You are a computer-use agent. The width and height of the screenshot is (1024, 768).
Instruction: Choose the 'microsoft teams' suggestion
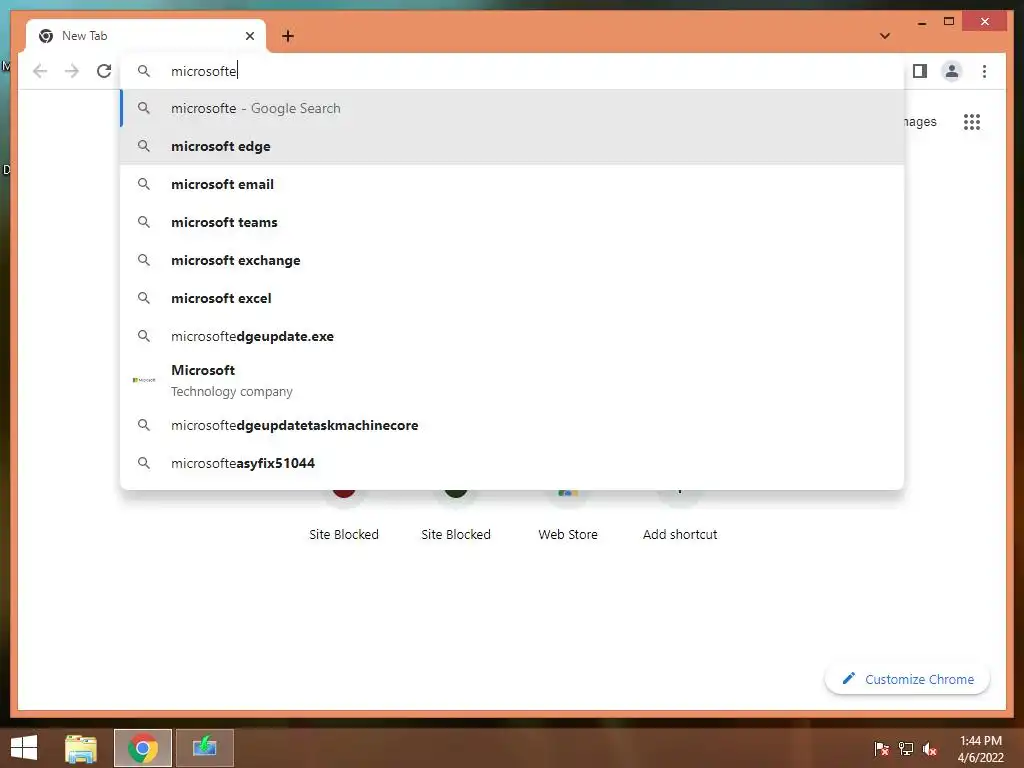click(512, 222)
